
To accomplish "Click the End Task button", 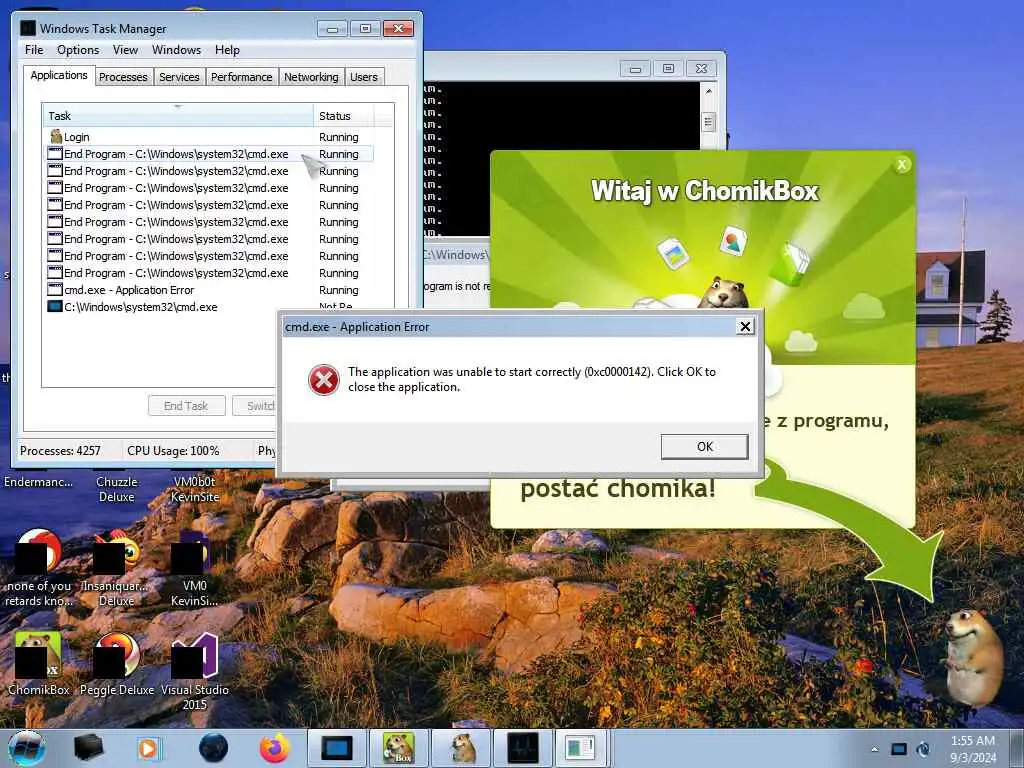I will coord(186,406).
